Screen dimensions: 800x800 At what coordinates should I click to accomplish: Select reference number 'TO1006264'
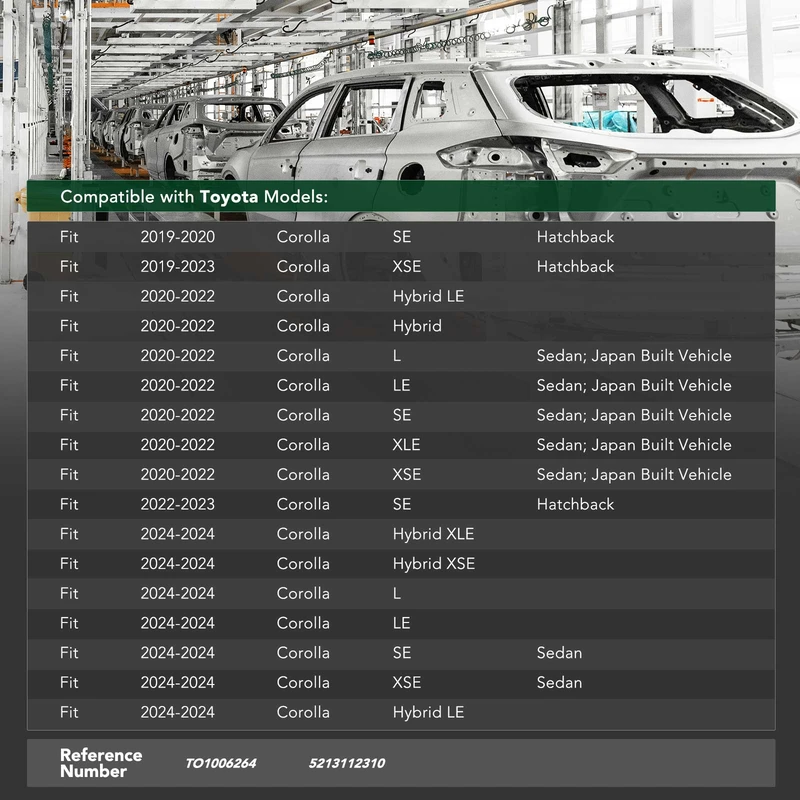[x=220, y=763]
